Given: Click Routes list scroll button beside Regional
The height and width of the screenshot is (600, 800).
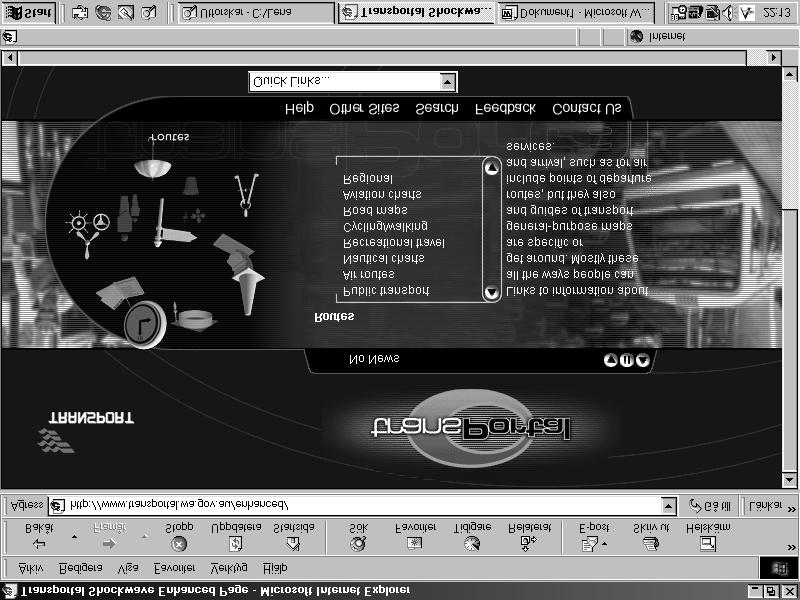Looking at the screenshot, I should click(x=492, y=167).
